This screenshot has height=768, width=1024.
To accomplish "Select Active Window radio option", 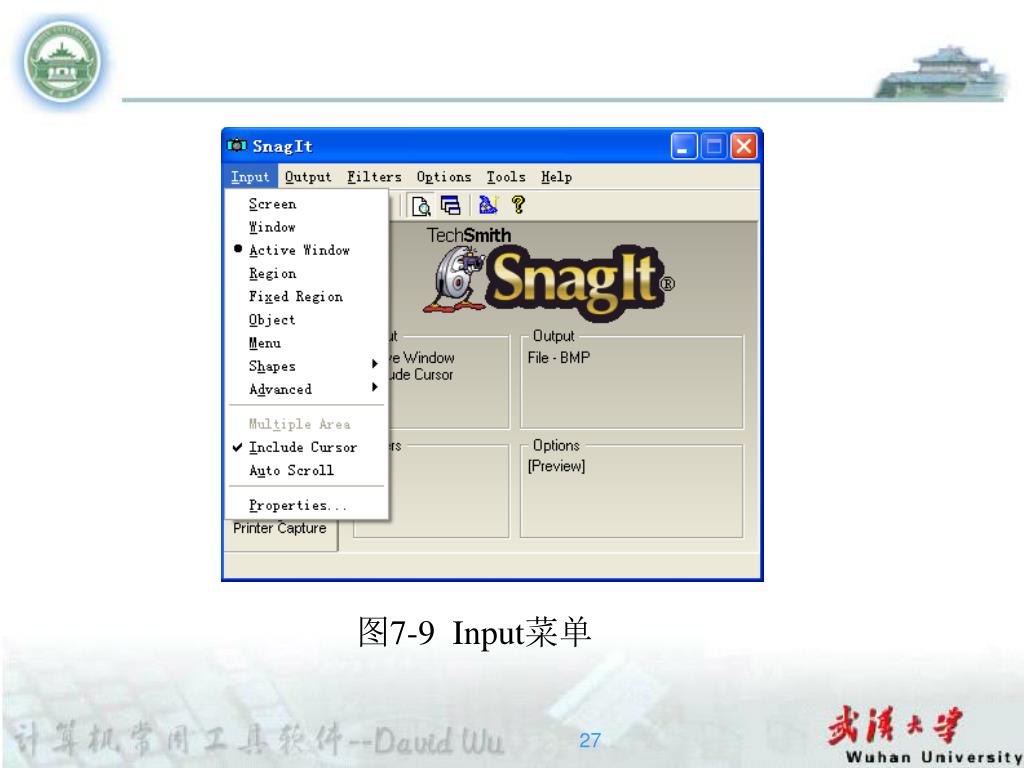I will [x=307, y=250].
